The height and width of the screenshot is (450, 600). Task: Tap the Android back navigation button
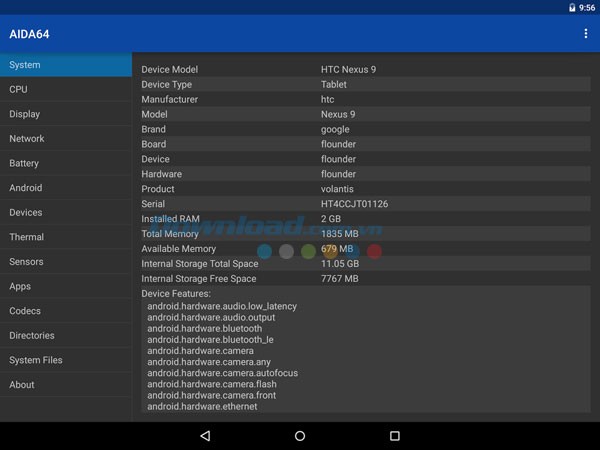[x=205, y=436]
